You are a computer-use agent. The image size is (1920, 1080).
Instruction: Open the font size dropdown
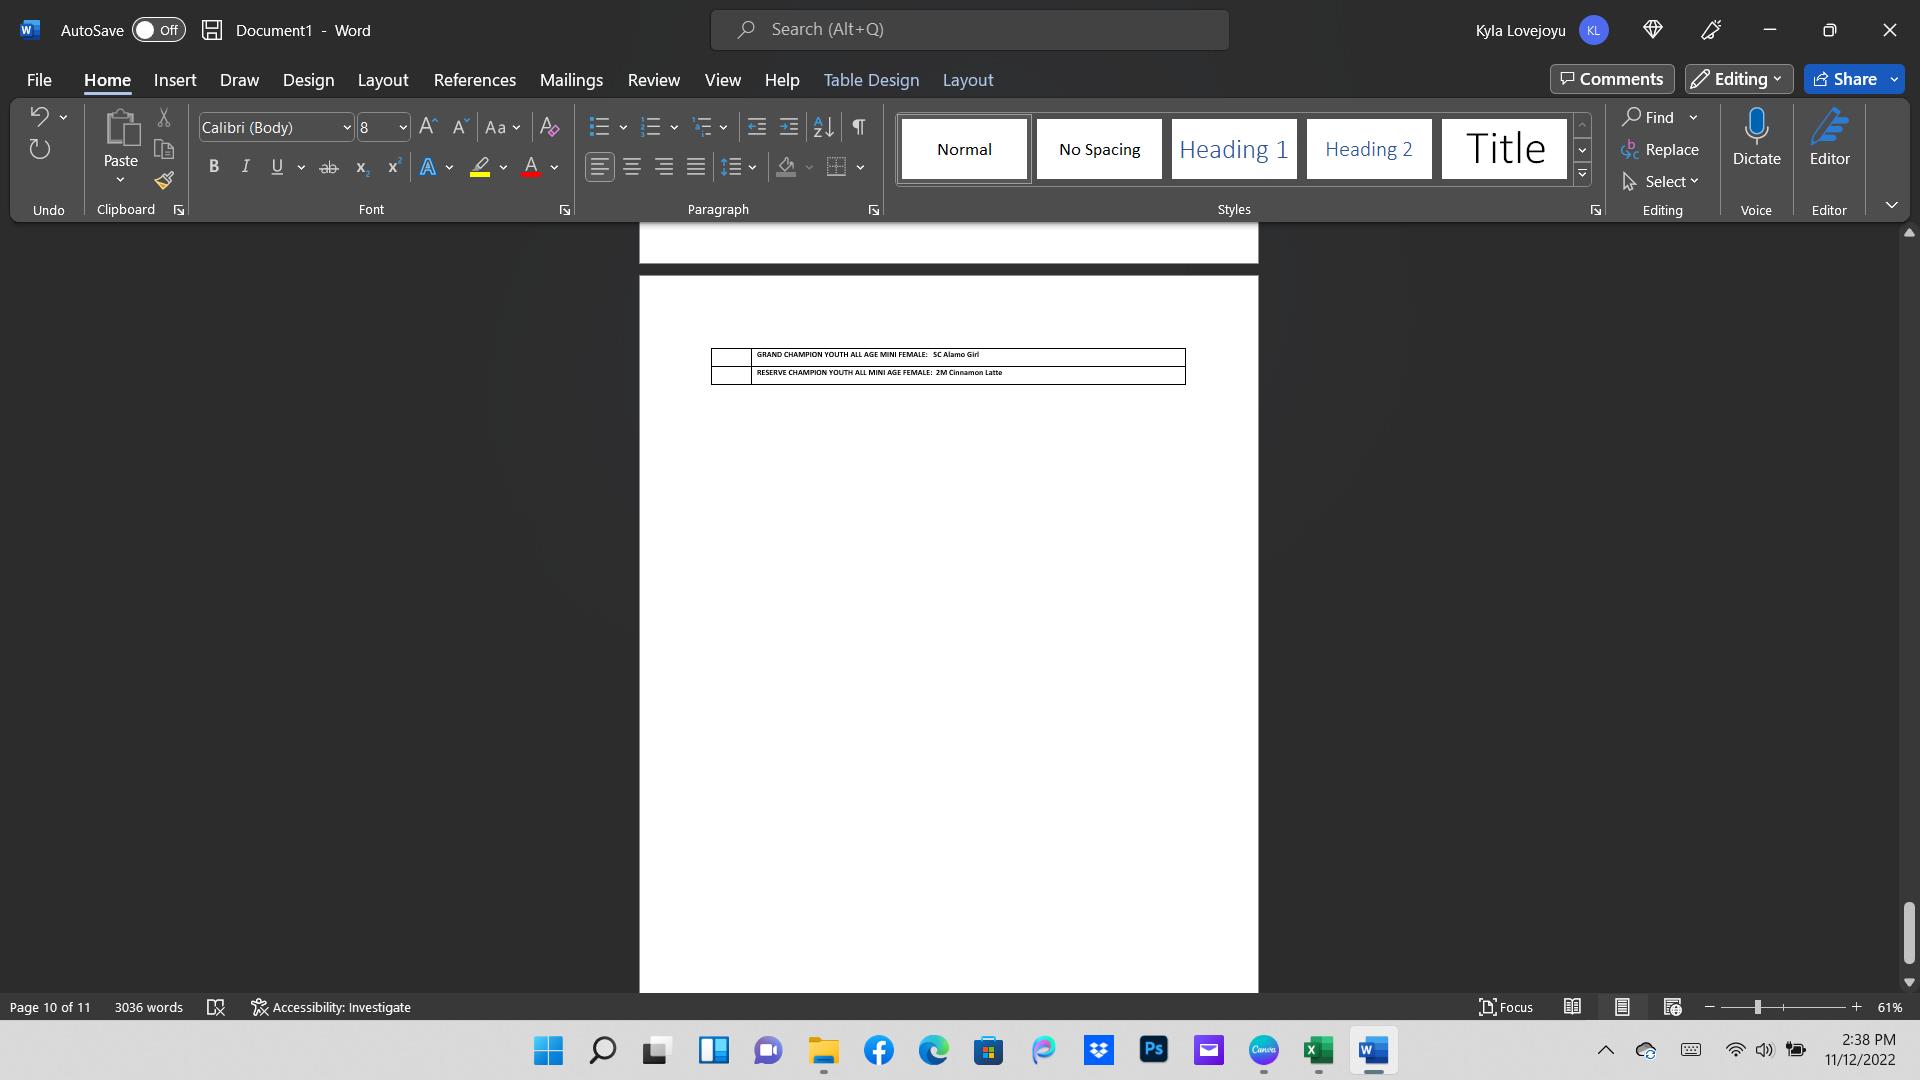click(403, 127)
